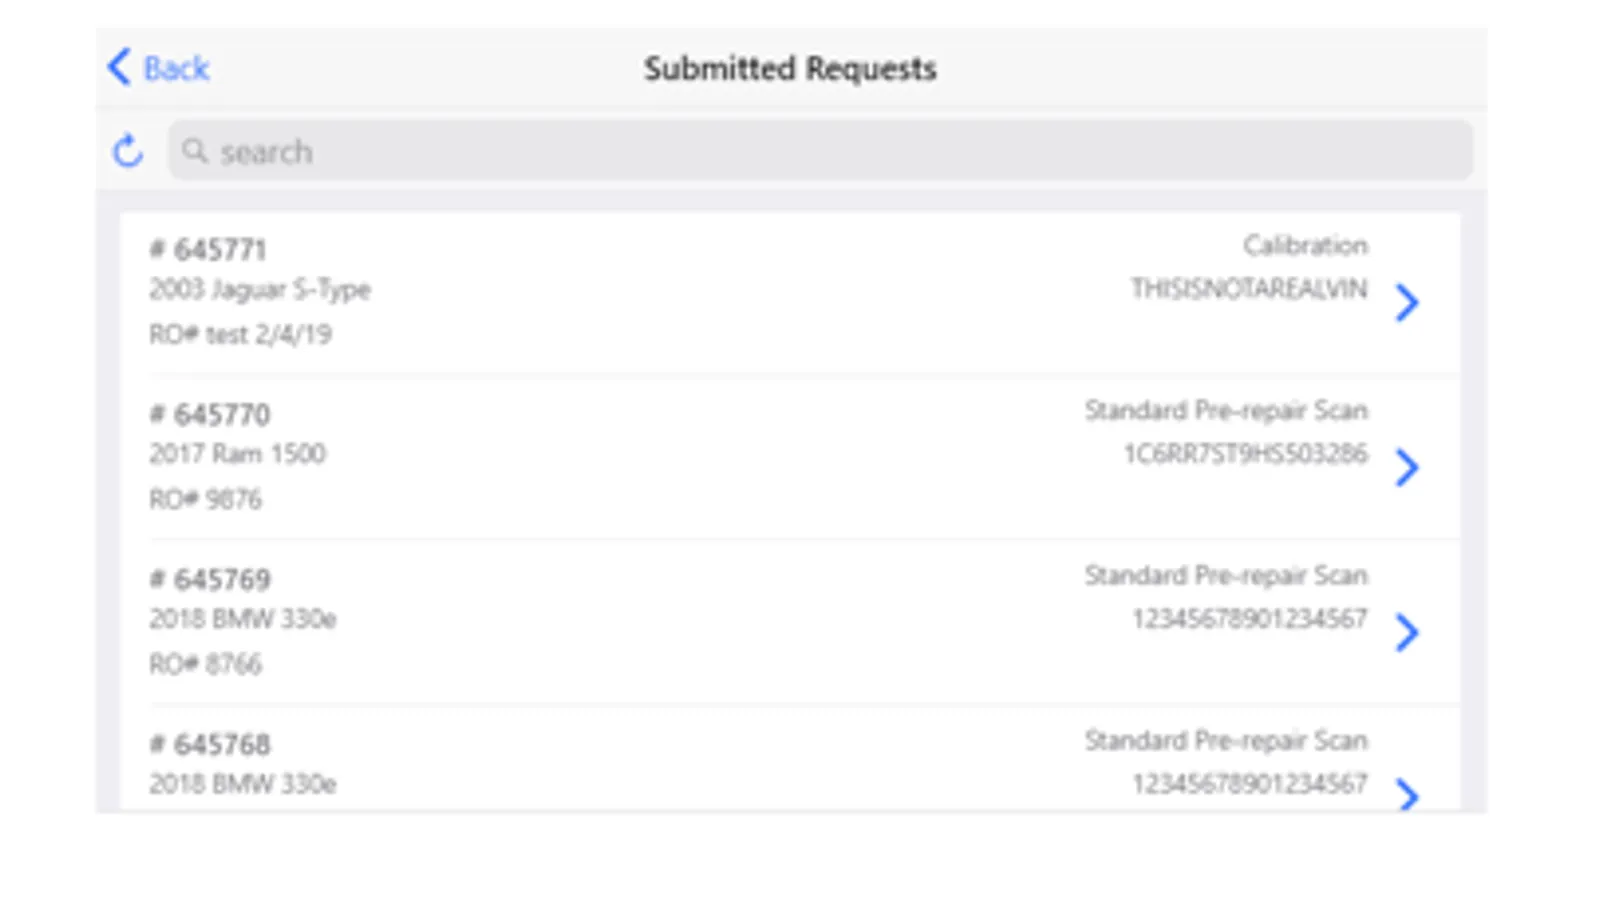Click RO# test 2/4/19 text

point(241,334)
